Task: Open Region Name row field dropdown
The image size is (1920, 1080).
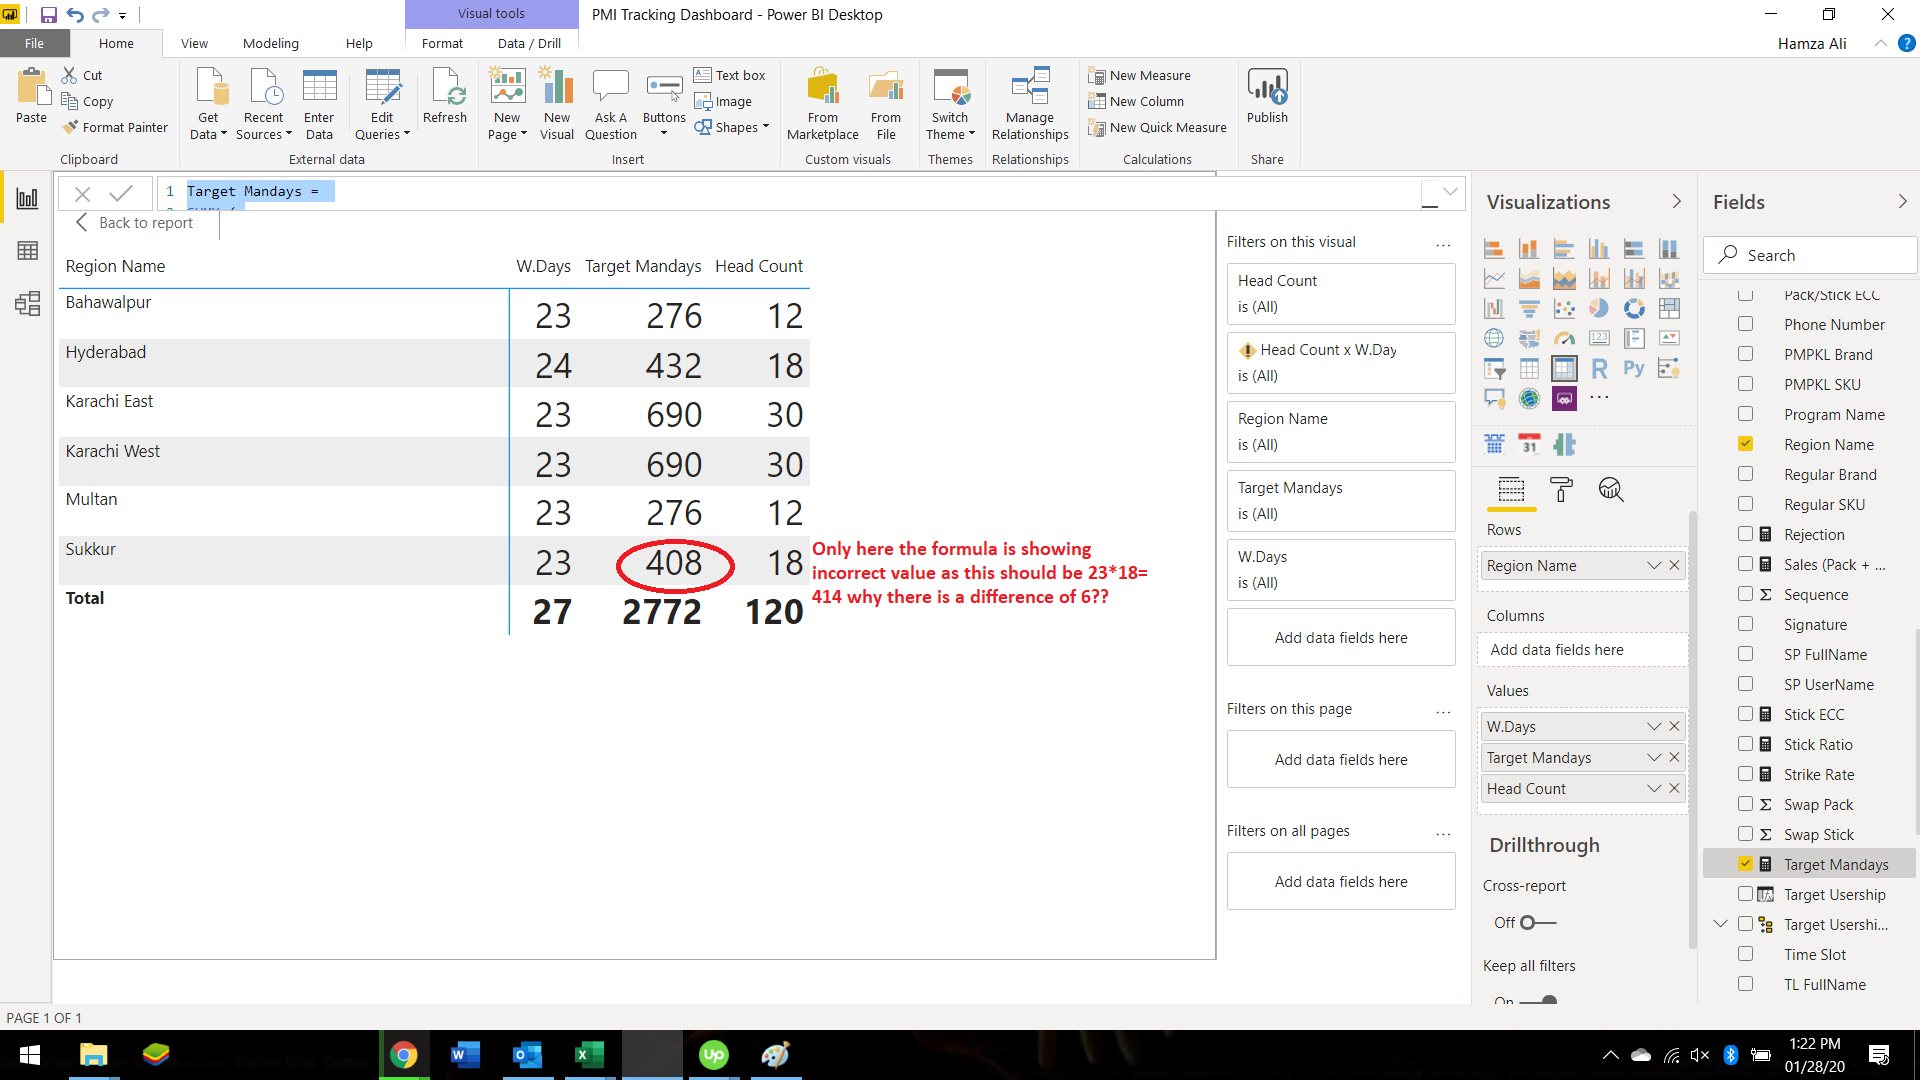Action: click(x=1653, y=565)
